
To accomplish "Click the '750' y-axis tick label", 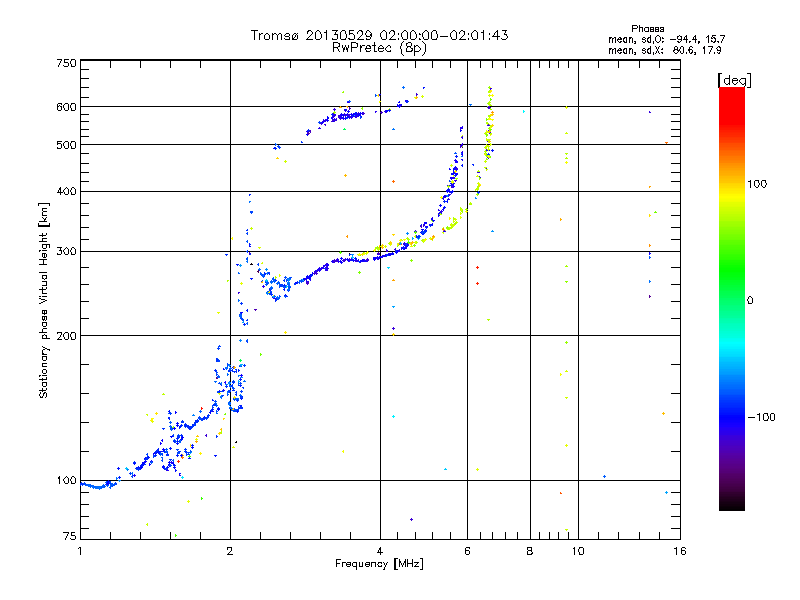I will tap(66, 63).
